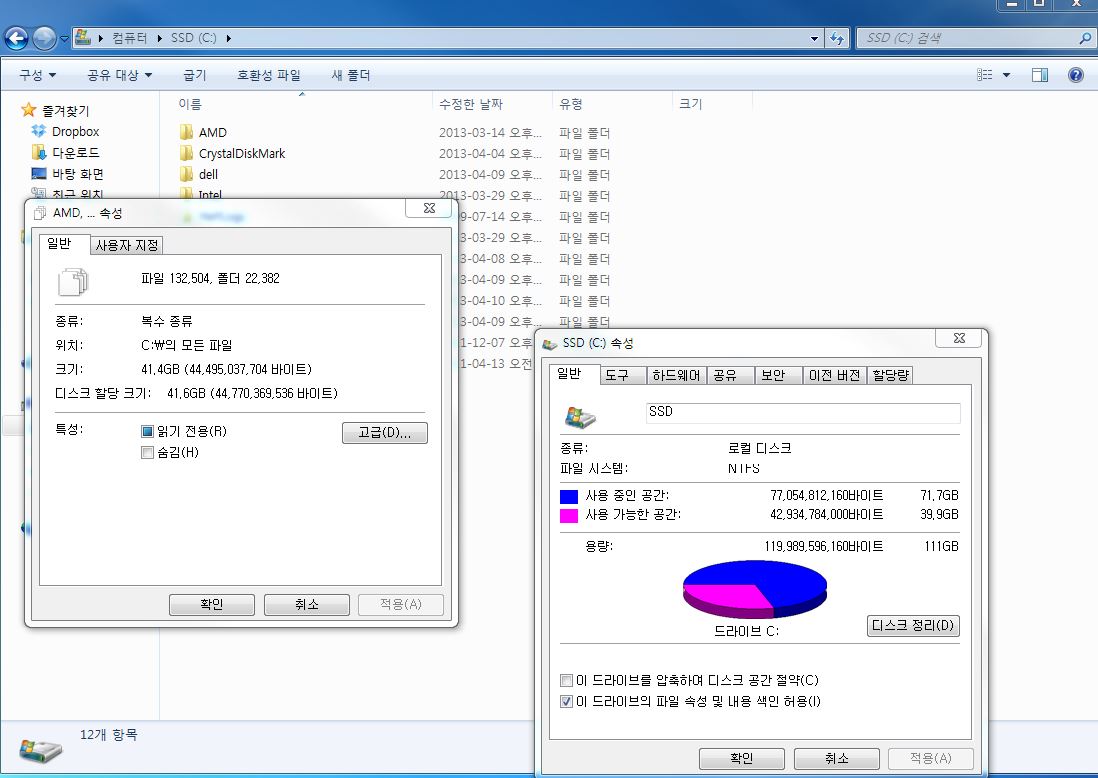Viewport: 1098px width, 778px height.
Task: Select the AMD folder icon
Action: pyautogui.click(x=186, y=132)
